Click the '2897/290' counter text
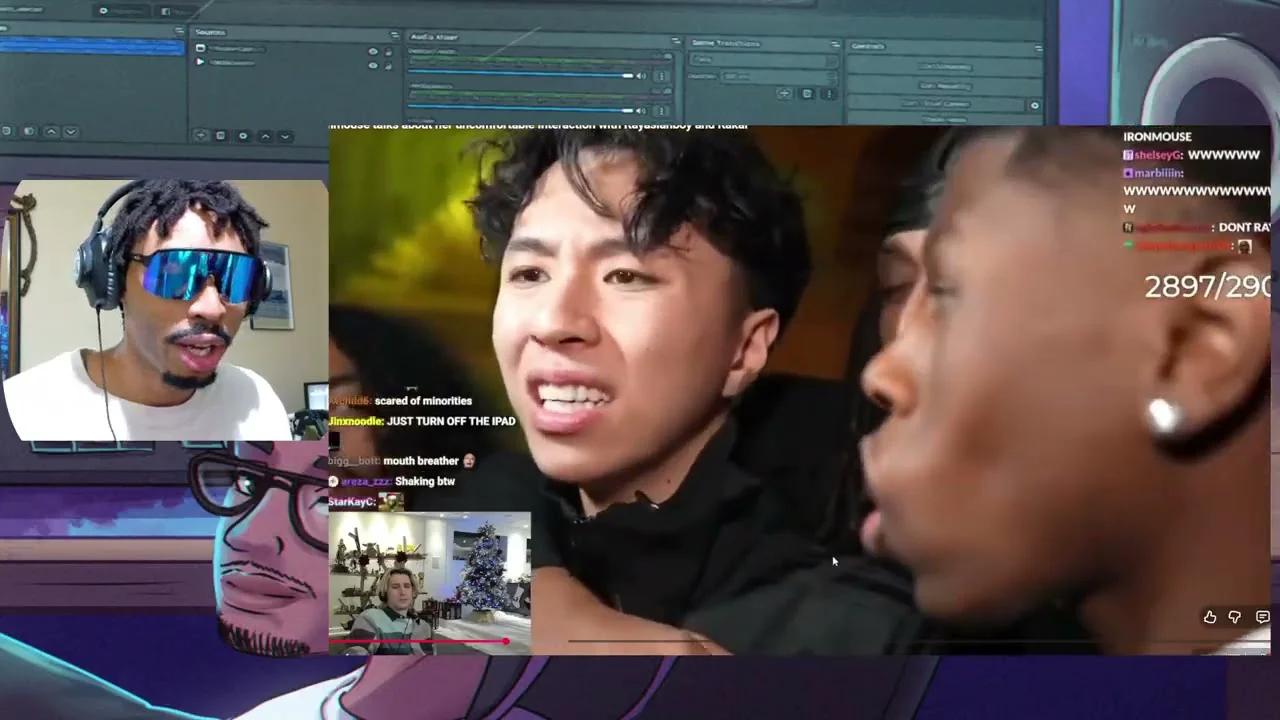The height and width of the screenshot is (720, 1280). [1207, 287]
